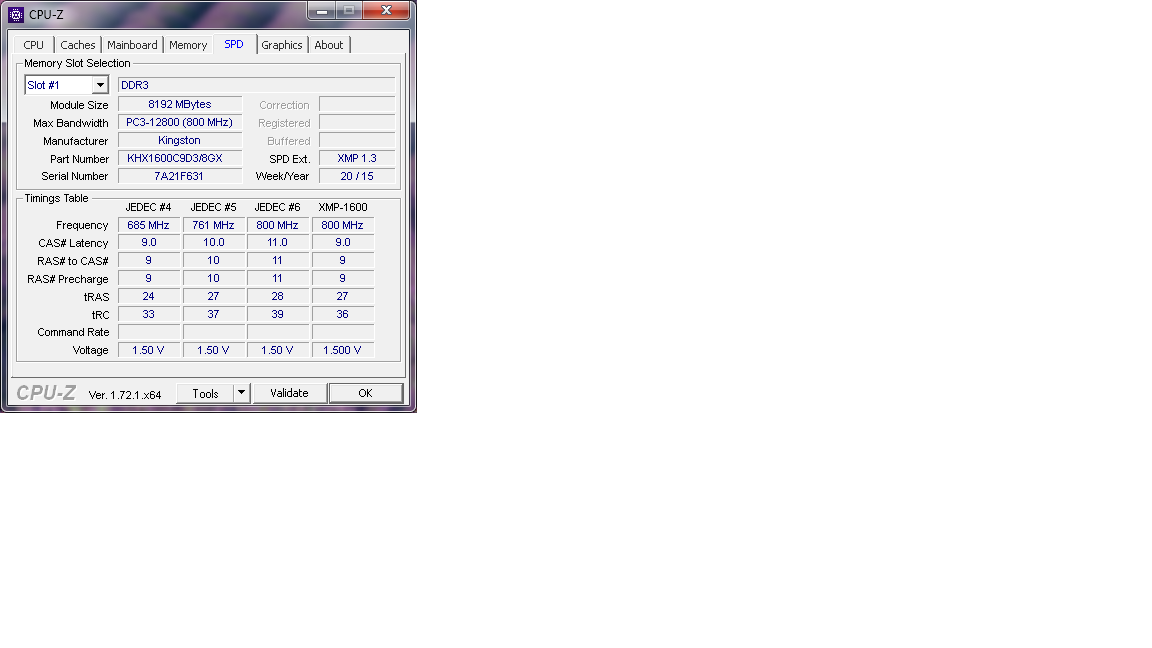Image resolution: width=1152 pixels, height=648 pixels.
Task: Open the About tab
Action: point(329,45)
